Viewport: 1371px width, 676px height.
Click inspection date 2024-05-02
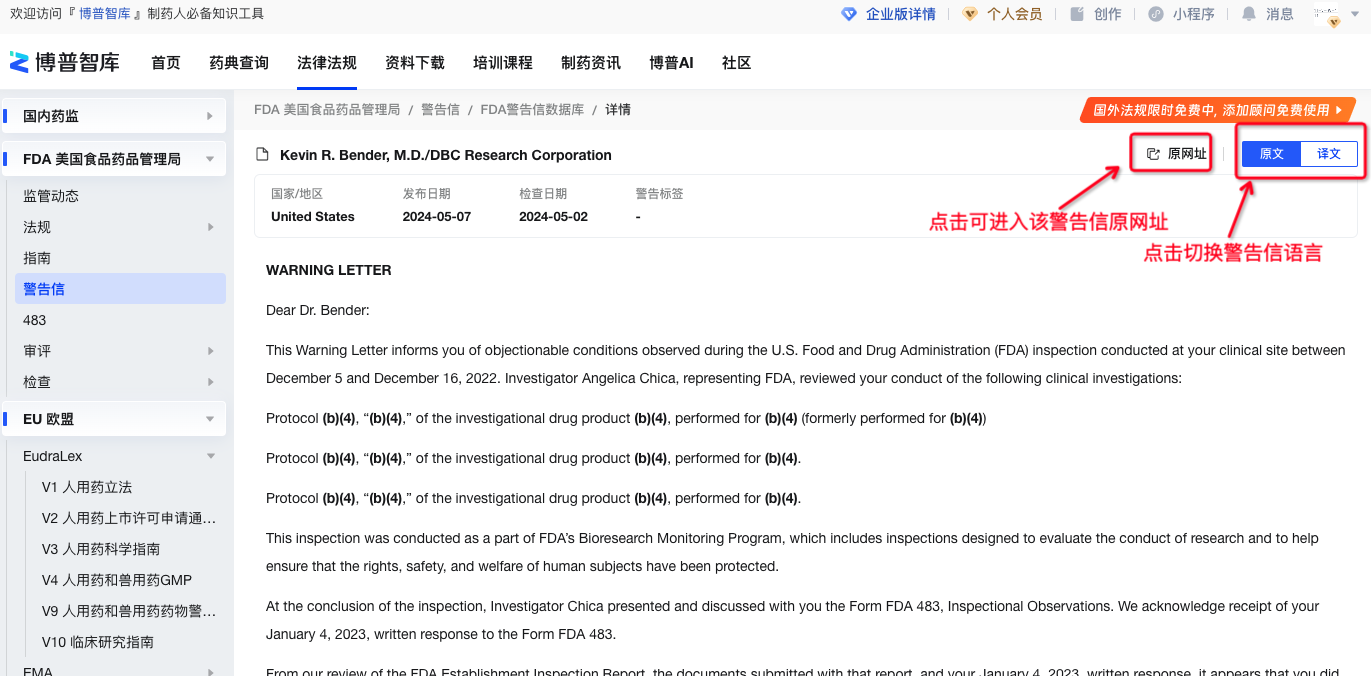tap(553, 217)
